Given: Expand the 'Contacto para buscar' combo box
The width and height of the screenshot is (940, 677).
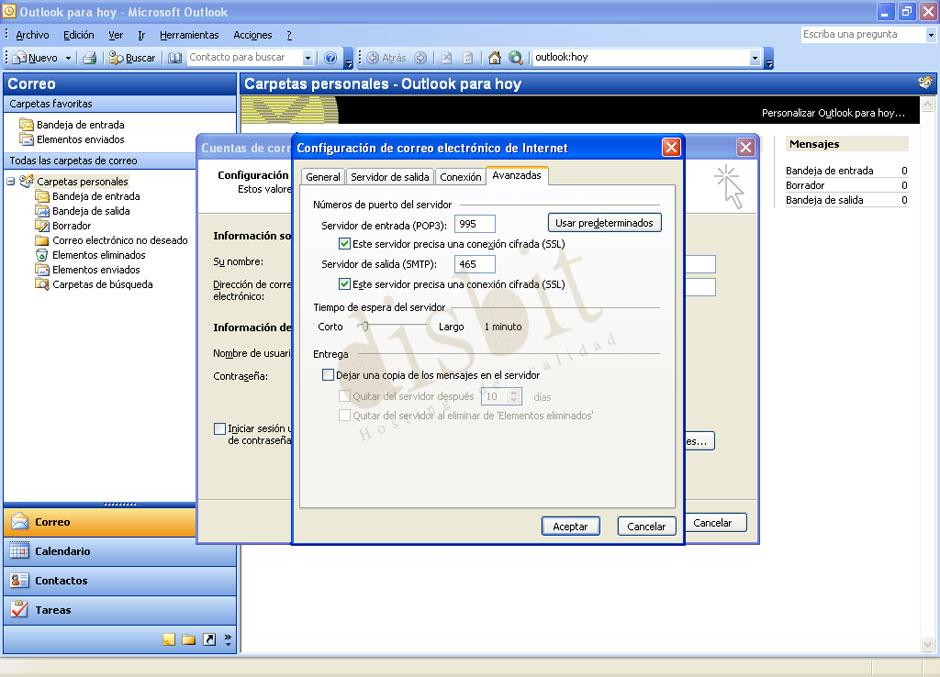Looking at the screenshot, I should click(x=310, y=57).
